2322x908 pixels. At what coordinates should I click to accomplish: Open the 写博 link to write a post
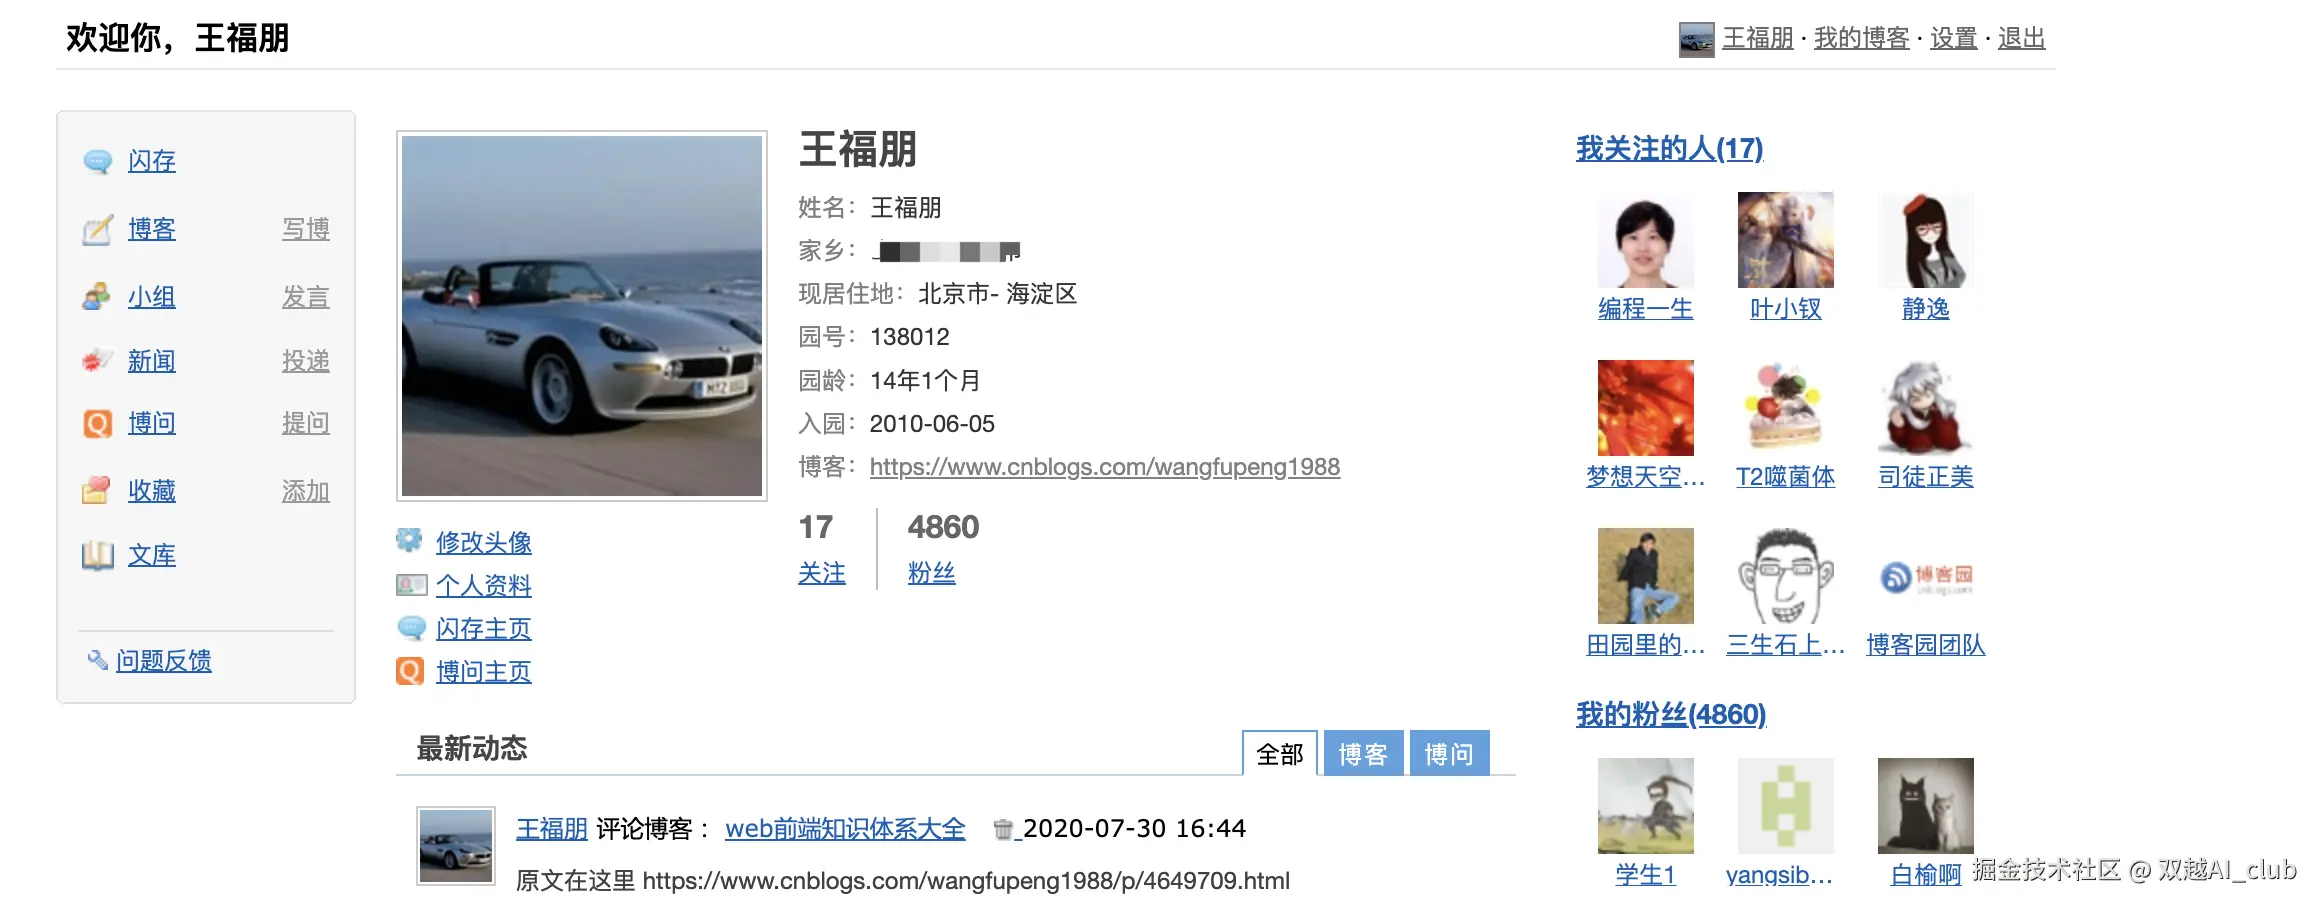(306, 229)
